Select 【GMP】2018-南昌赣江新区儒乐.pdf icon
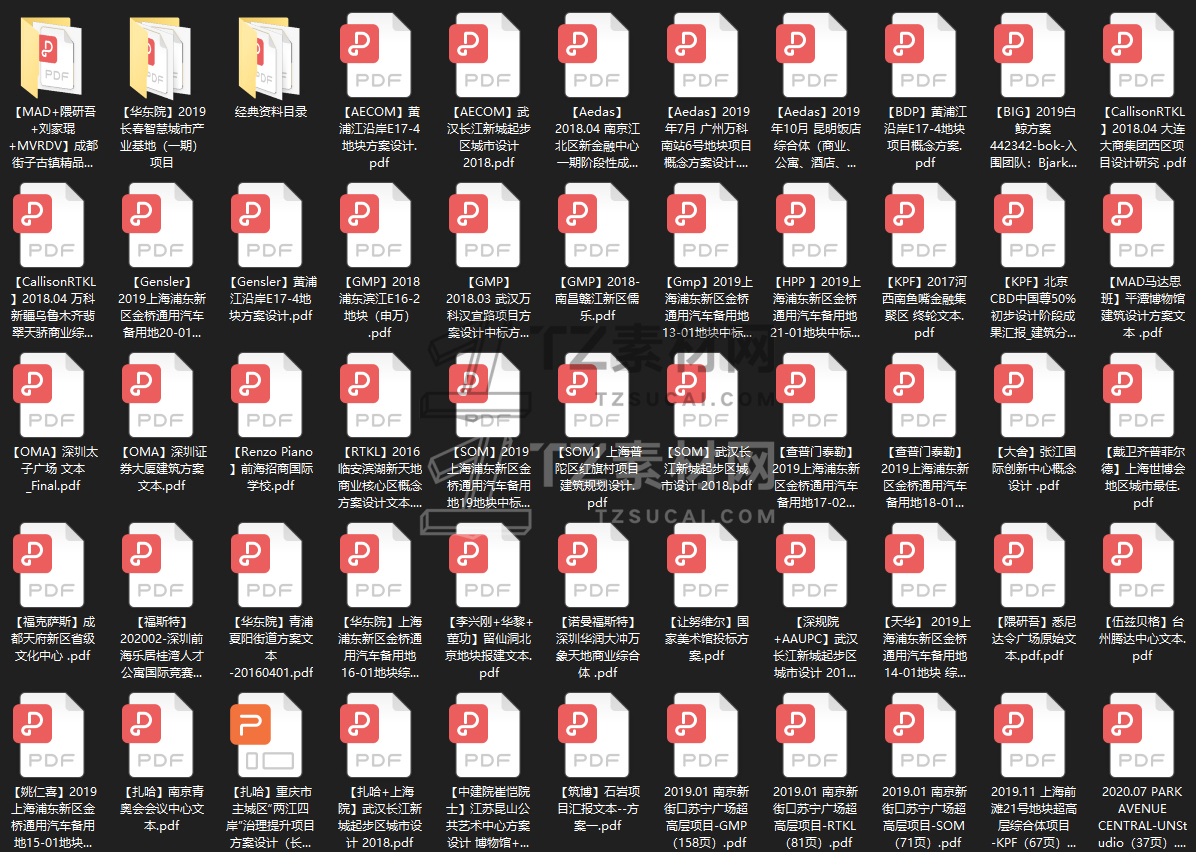The image size is (1196, 852). pyautogui.click(x=593, y=226)
